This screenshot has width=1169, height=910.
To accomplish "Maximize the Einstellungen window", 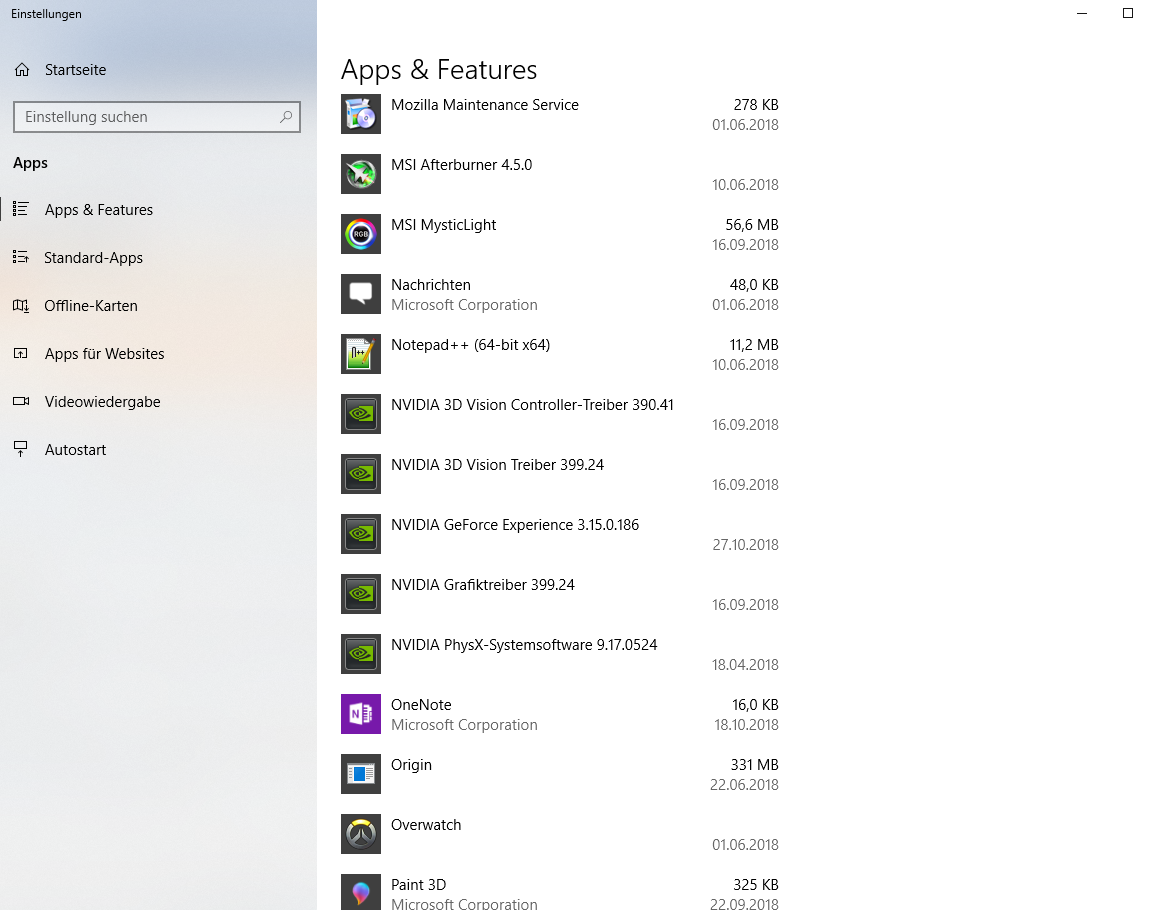I will click(1128, 13).
